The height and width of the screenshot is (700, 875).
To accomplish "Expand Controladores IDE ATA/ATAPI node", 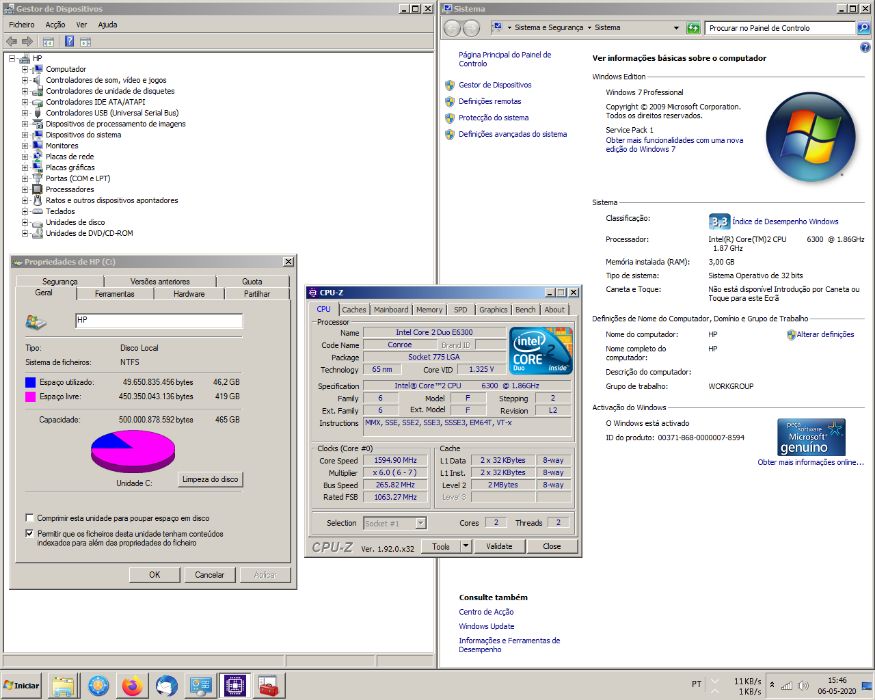I will (25, 102).
